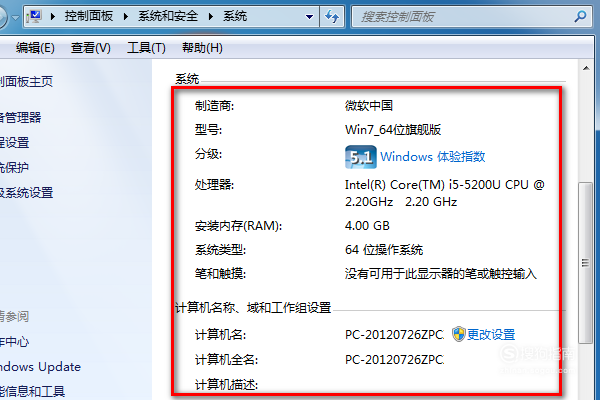Click the computer icon in the address bar

click(x=34, y=16)
